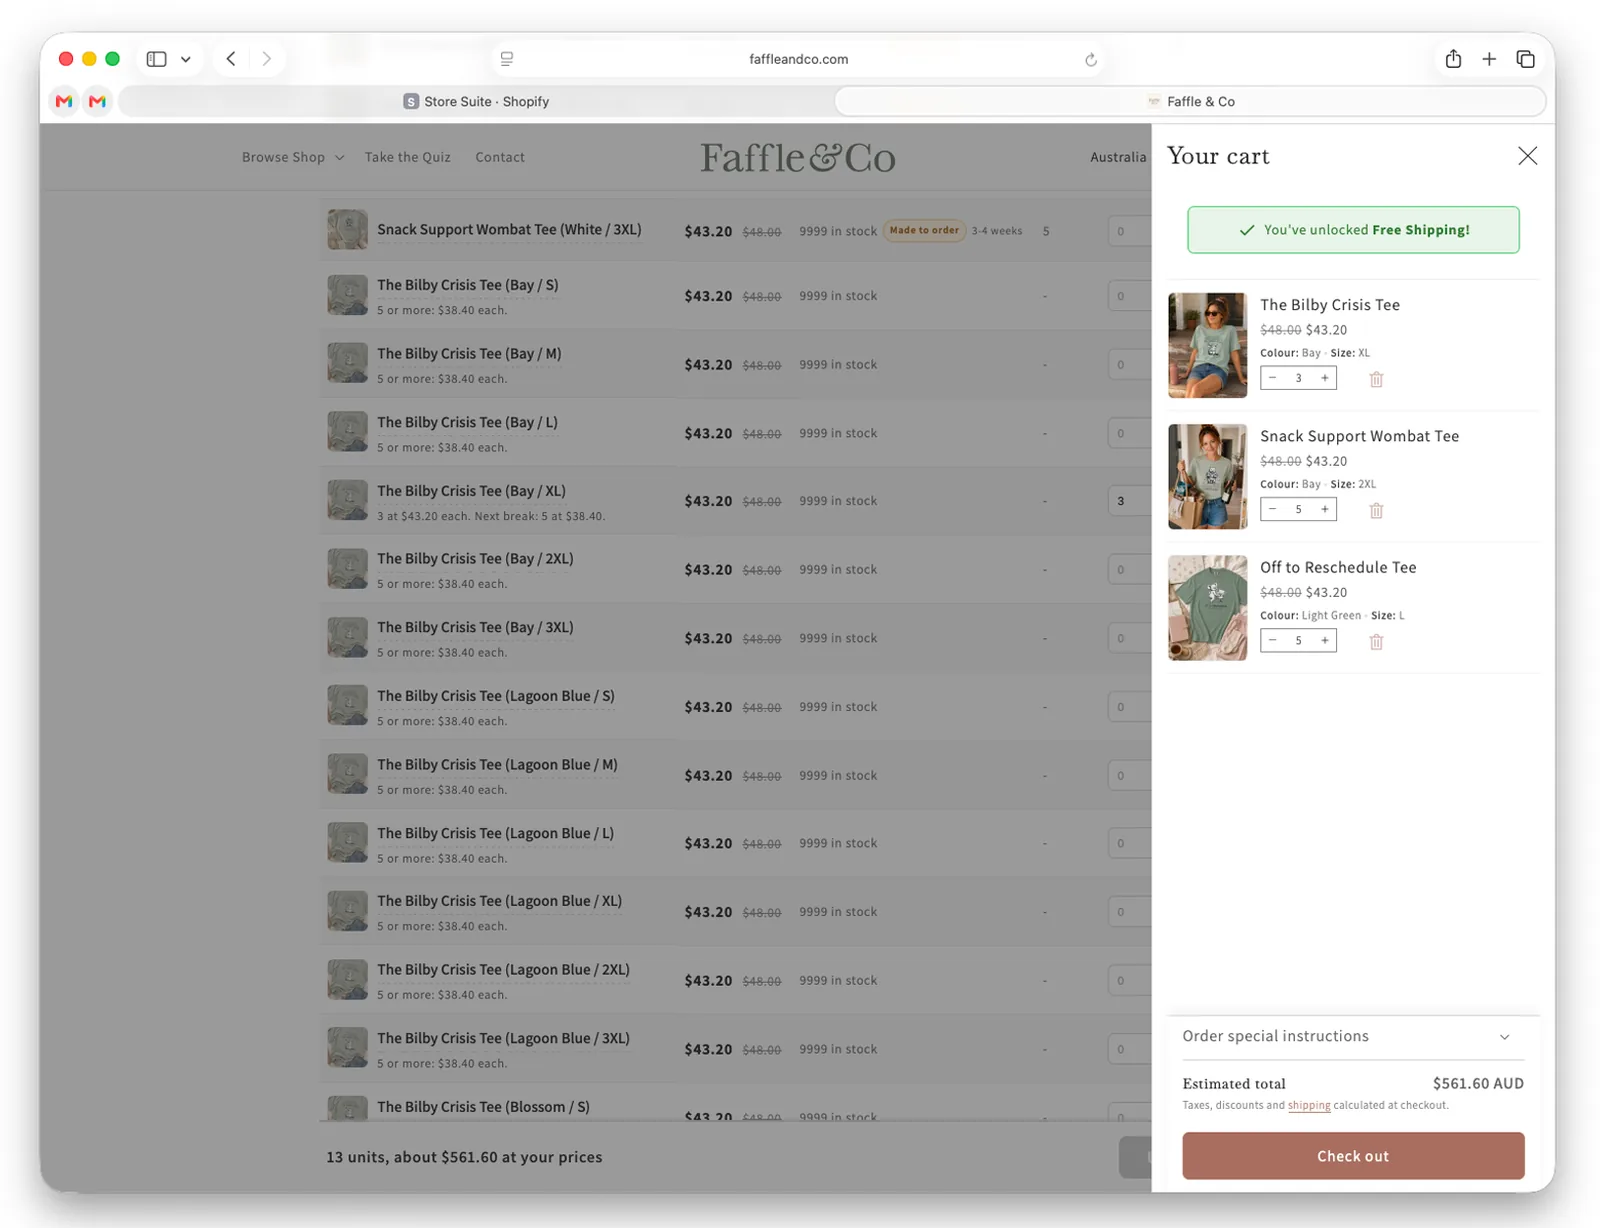Screen dimensions: 1600x1228
Task: Increase Off to Reschedule Tee quantity
Action: point(1324,640)
